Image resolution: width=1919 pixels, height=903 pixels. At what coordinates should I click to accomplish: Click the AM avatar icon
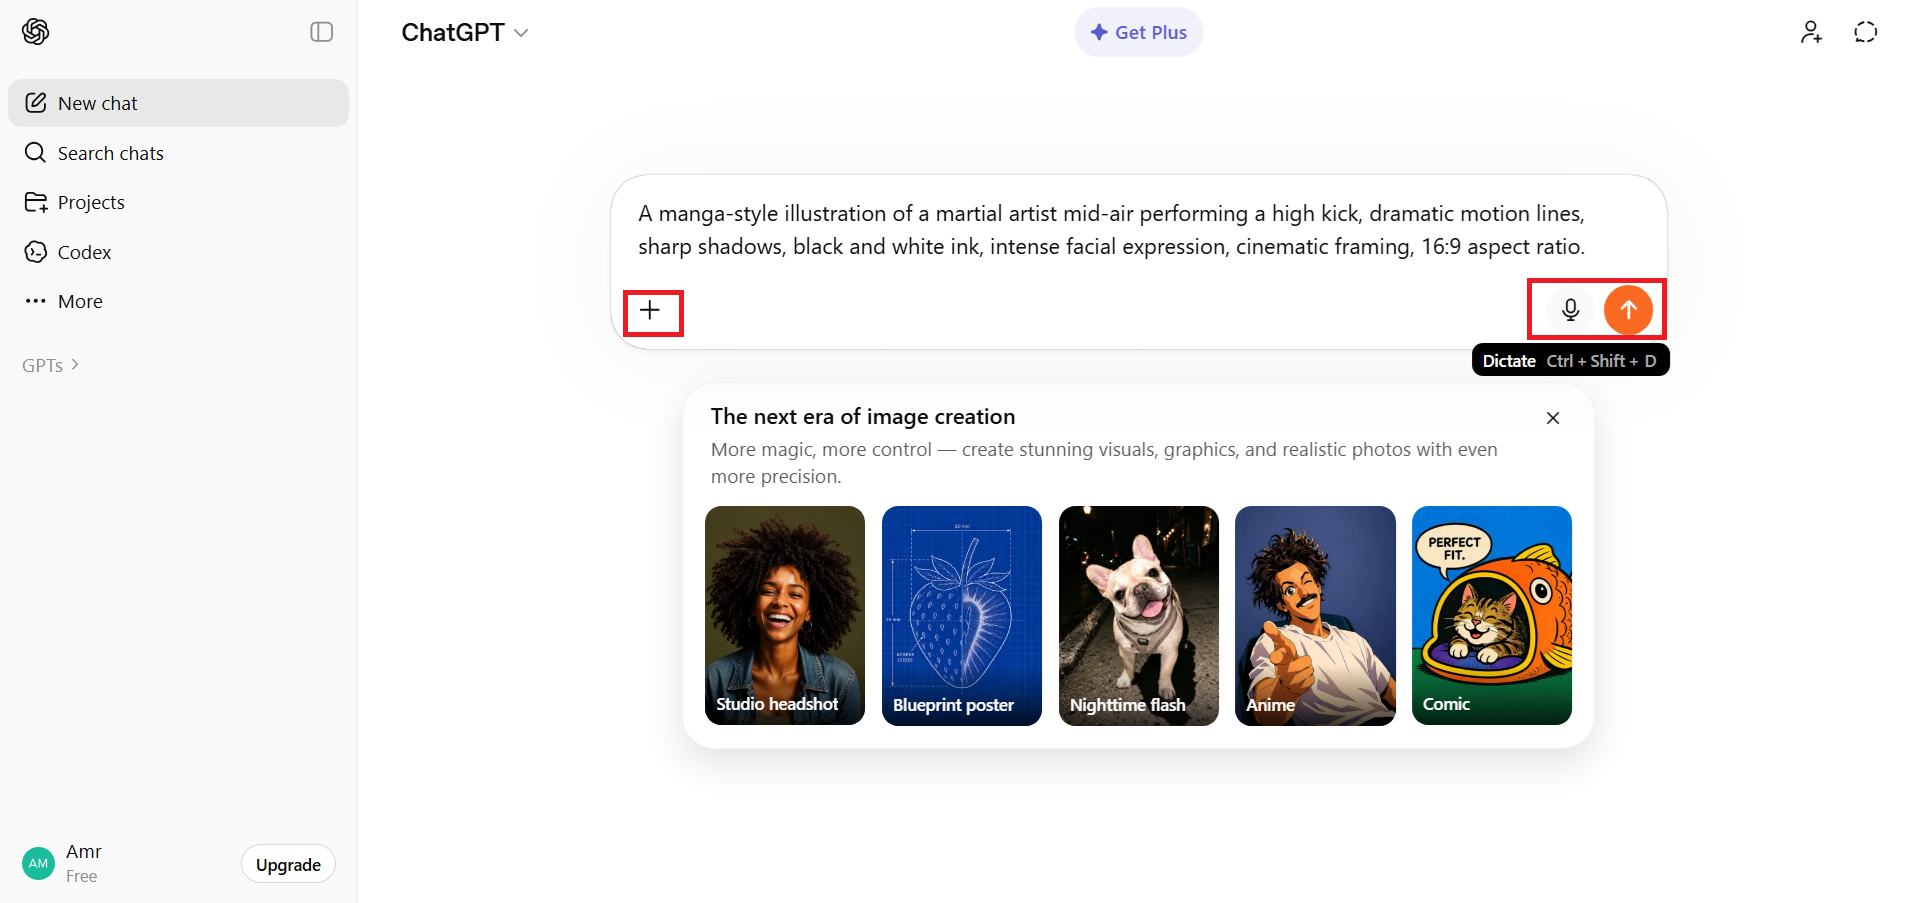tap(38, 864)
